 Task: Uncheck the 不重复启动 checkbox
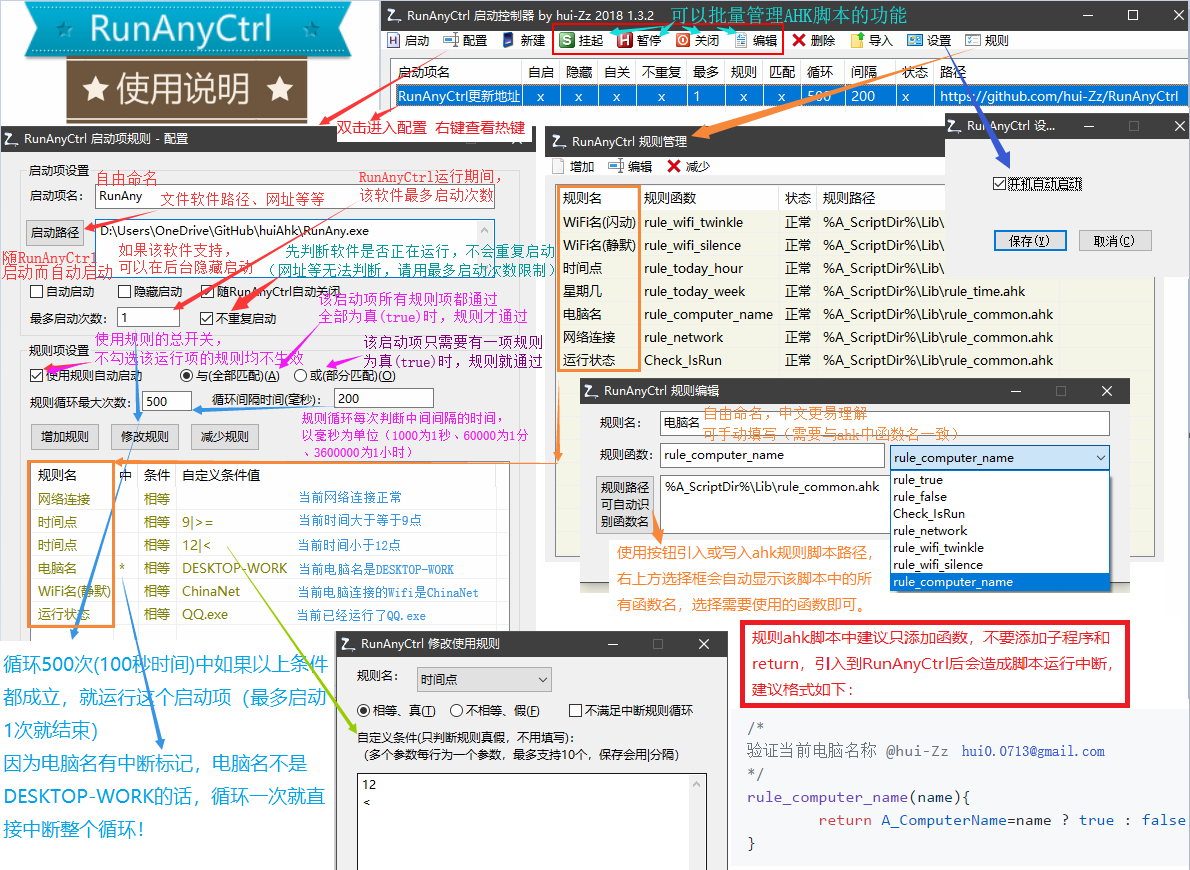click(206, 318)
